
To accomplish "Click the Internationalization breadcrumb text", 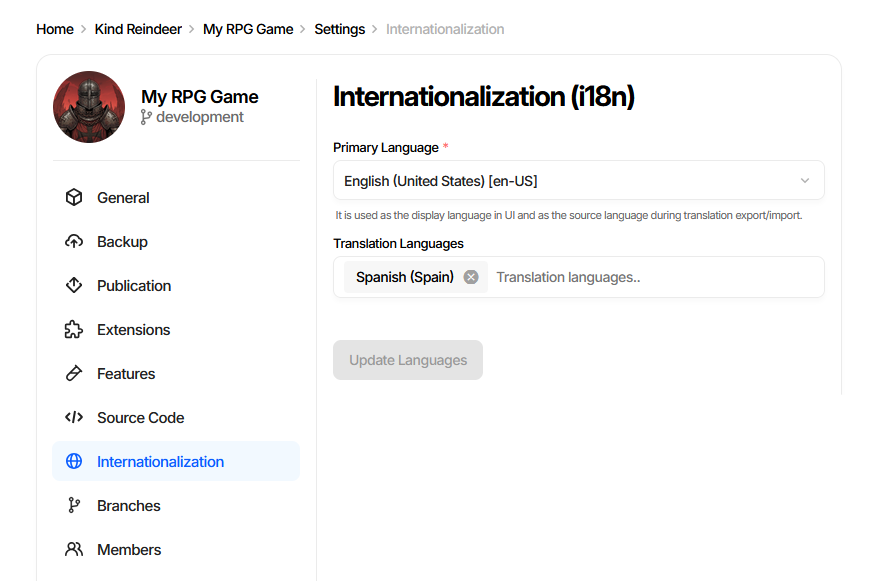I will [x=445, y=29].
